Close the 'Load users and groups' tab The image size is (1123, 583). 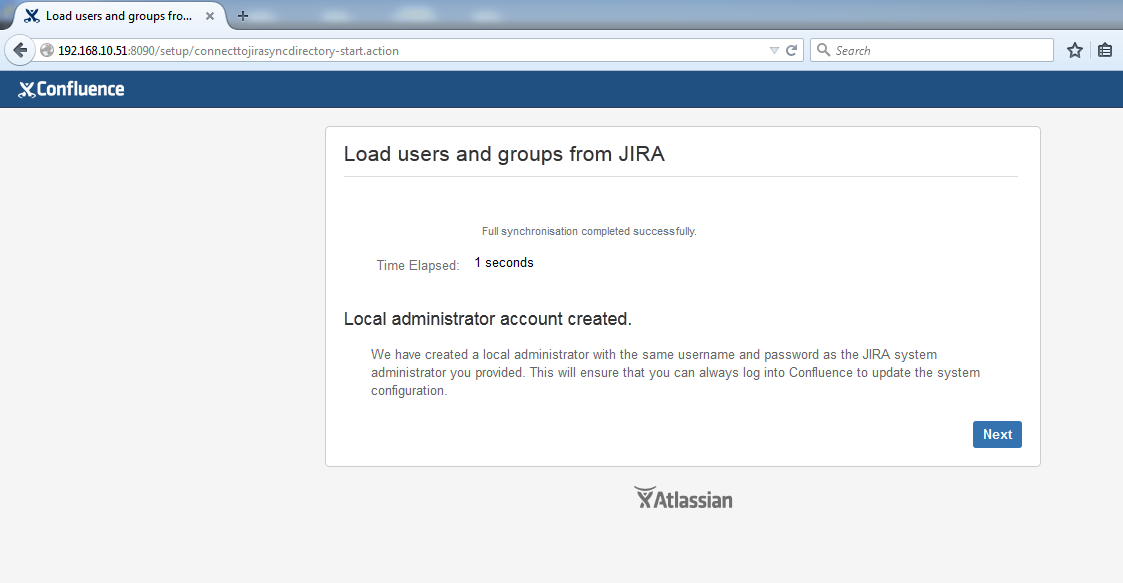coord(210,16)
